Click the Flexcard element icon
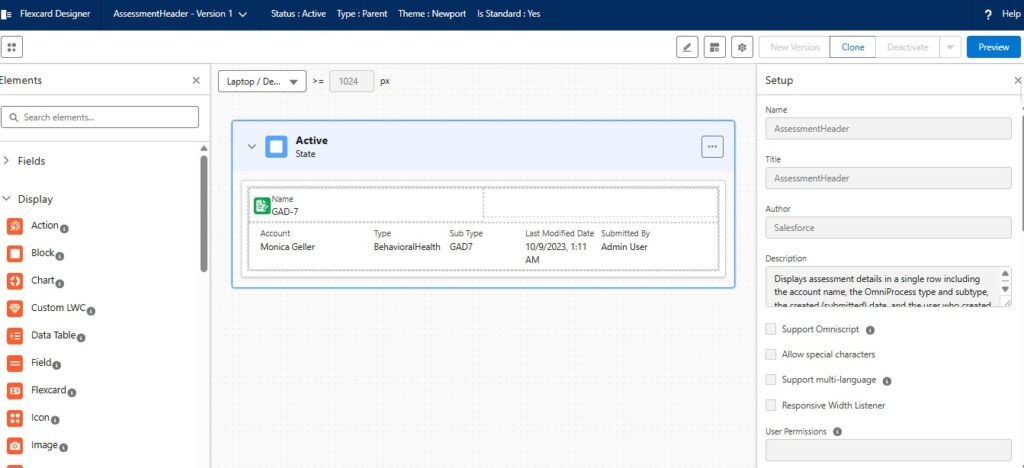 [x=15, y=391]
